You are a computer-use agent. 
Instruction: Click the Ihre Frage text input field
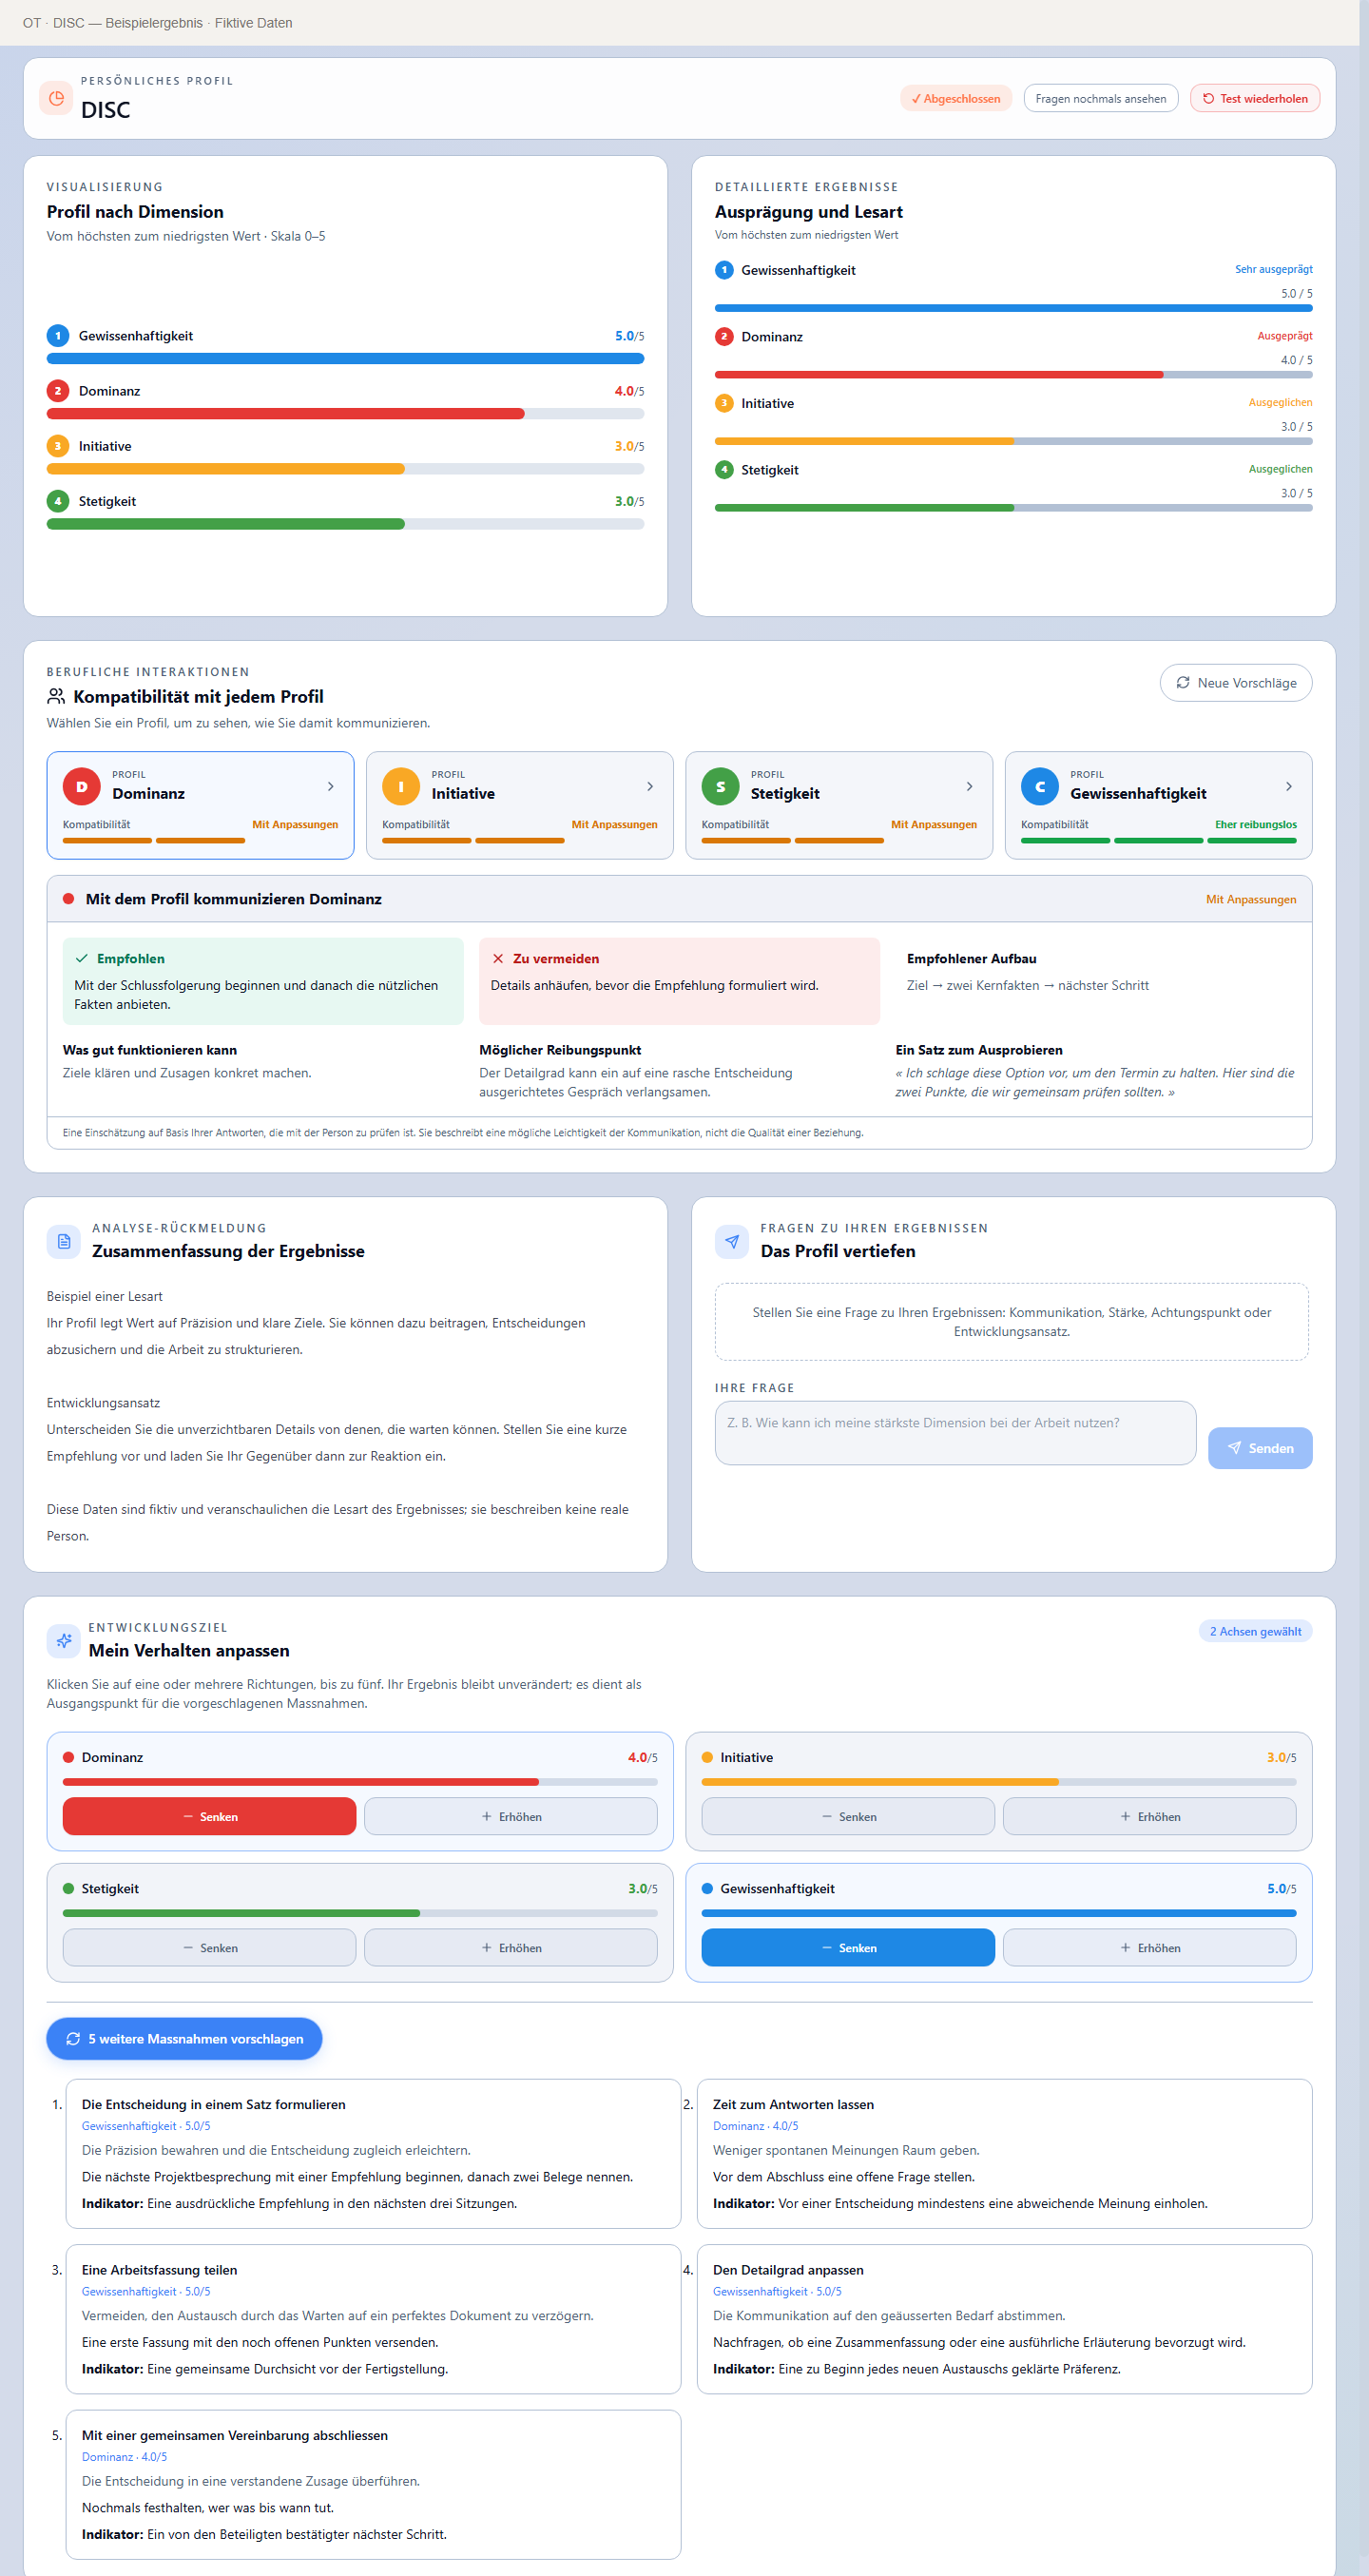coord(955,1432)
